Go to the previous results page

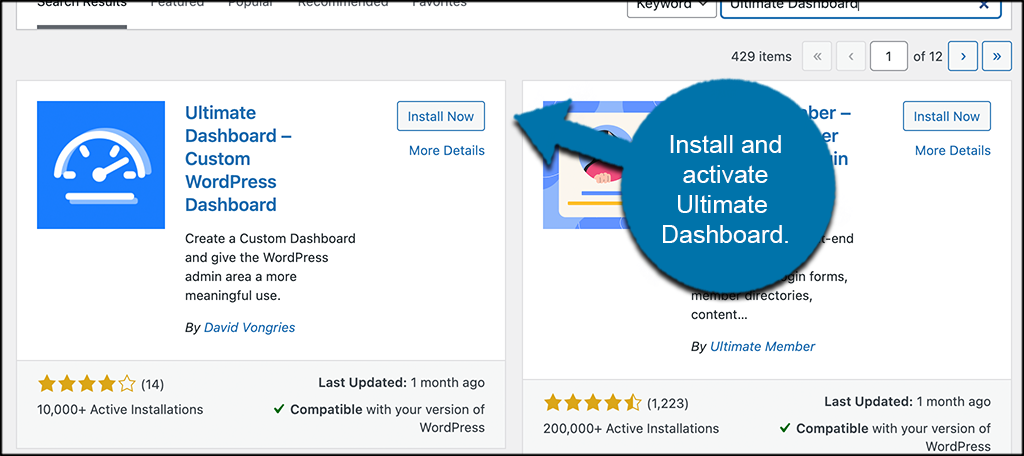851,57
